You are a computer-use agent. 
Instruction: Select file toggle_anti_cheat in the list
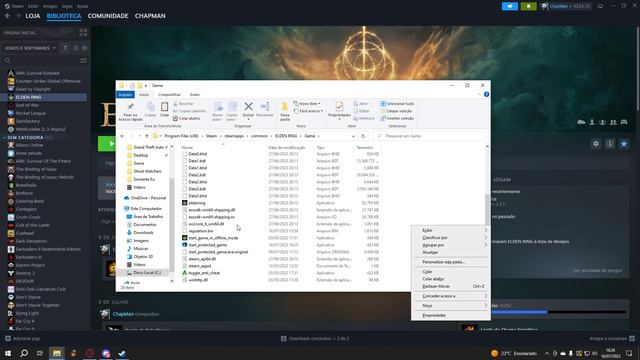(204, 273)
